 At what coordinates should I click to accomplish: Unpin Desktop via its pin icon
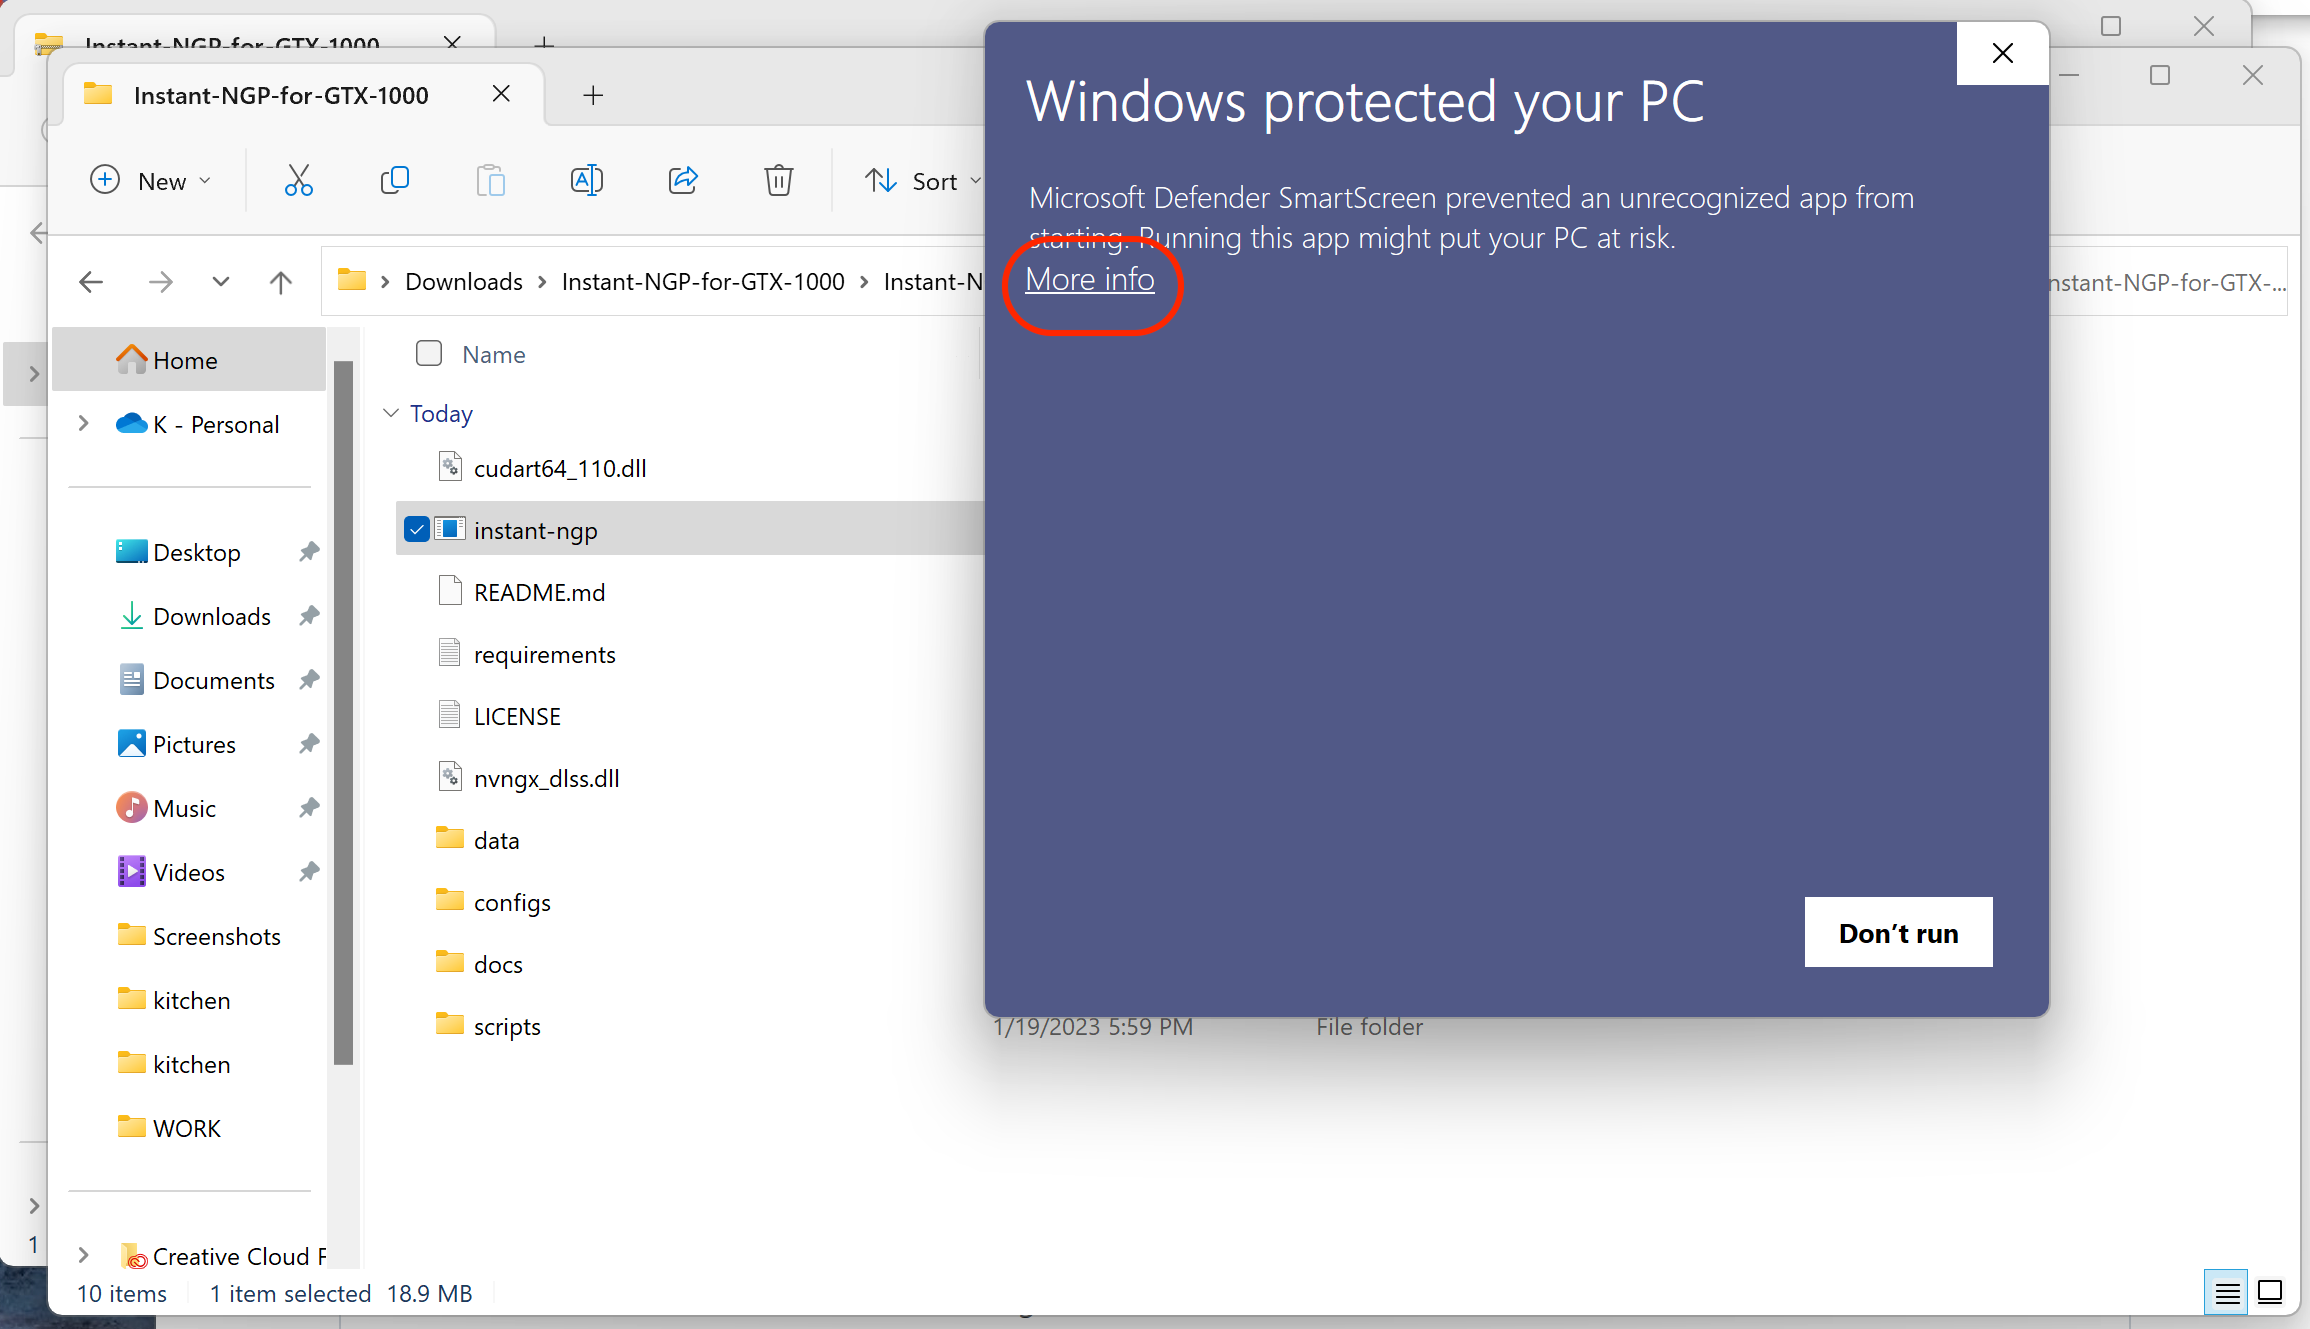309,551
